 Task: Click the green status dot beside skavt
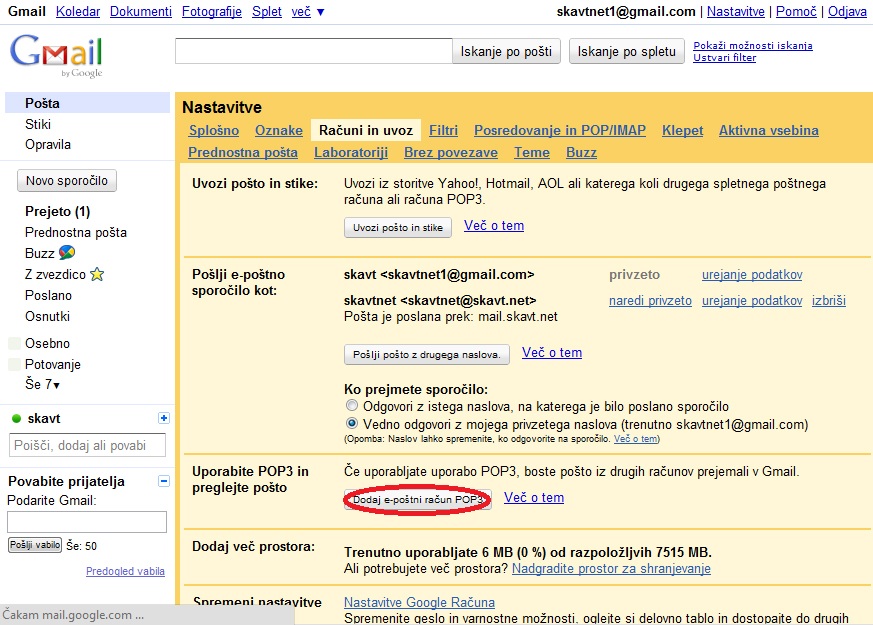tap(16, 419)
